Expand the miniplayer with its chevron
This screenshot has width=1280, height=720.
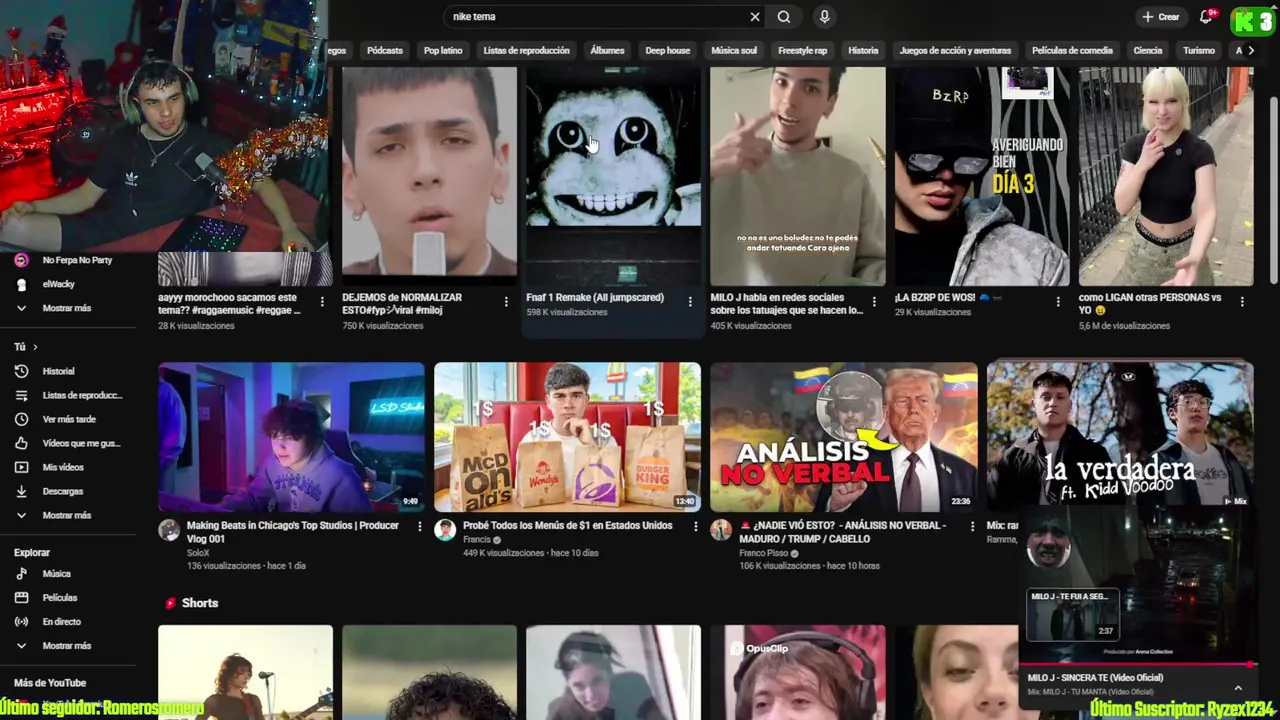point(1238,688)
